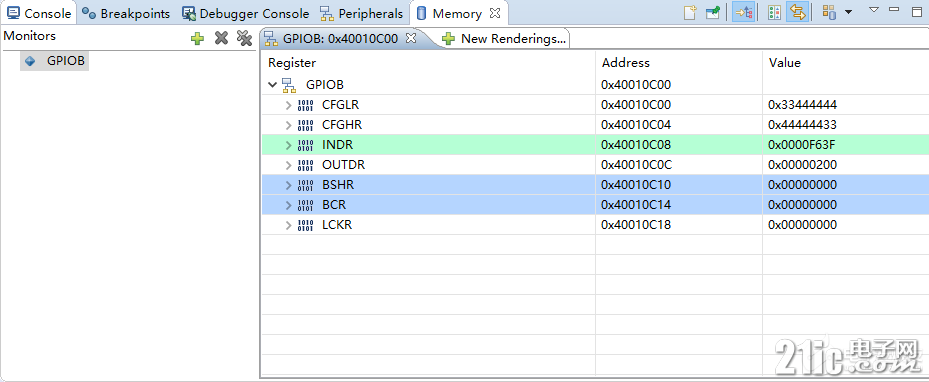This screenshot has width=929, height=382.
Task: Select the CFGHR value 0x44444433
Action: [802, 125]
